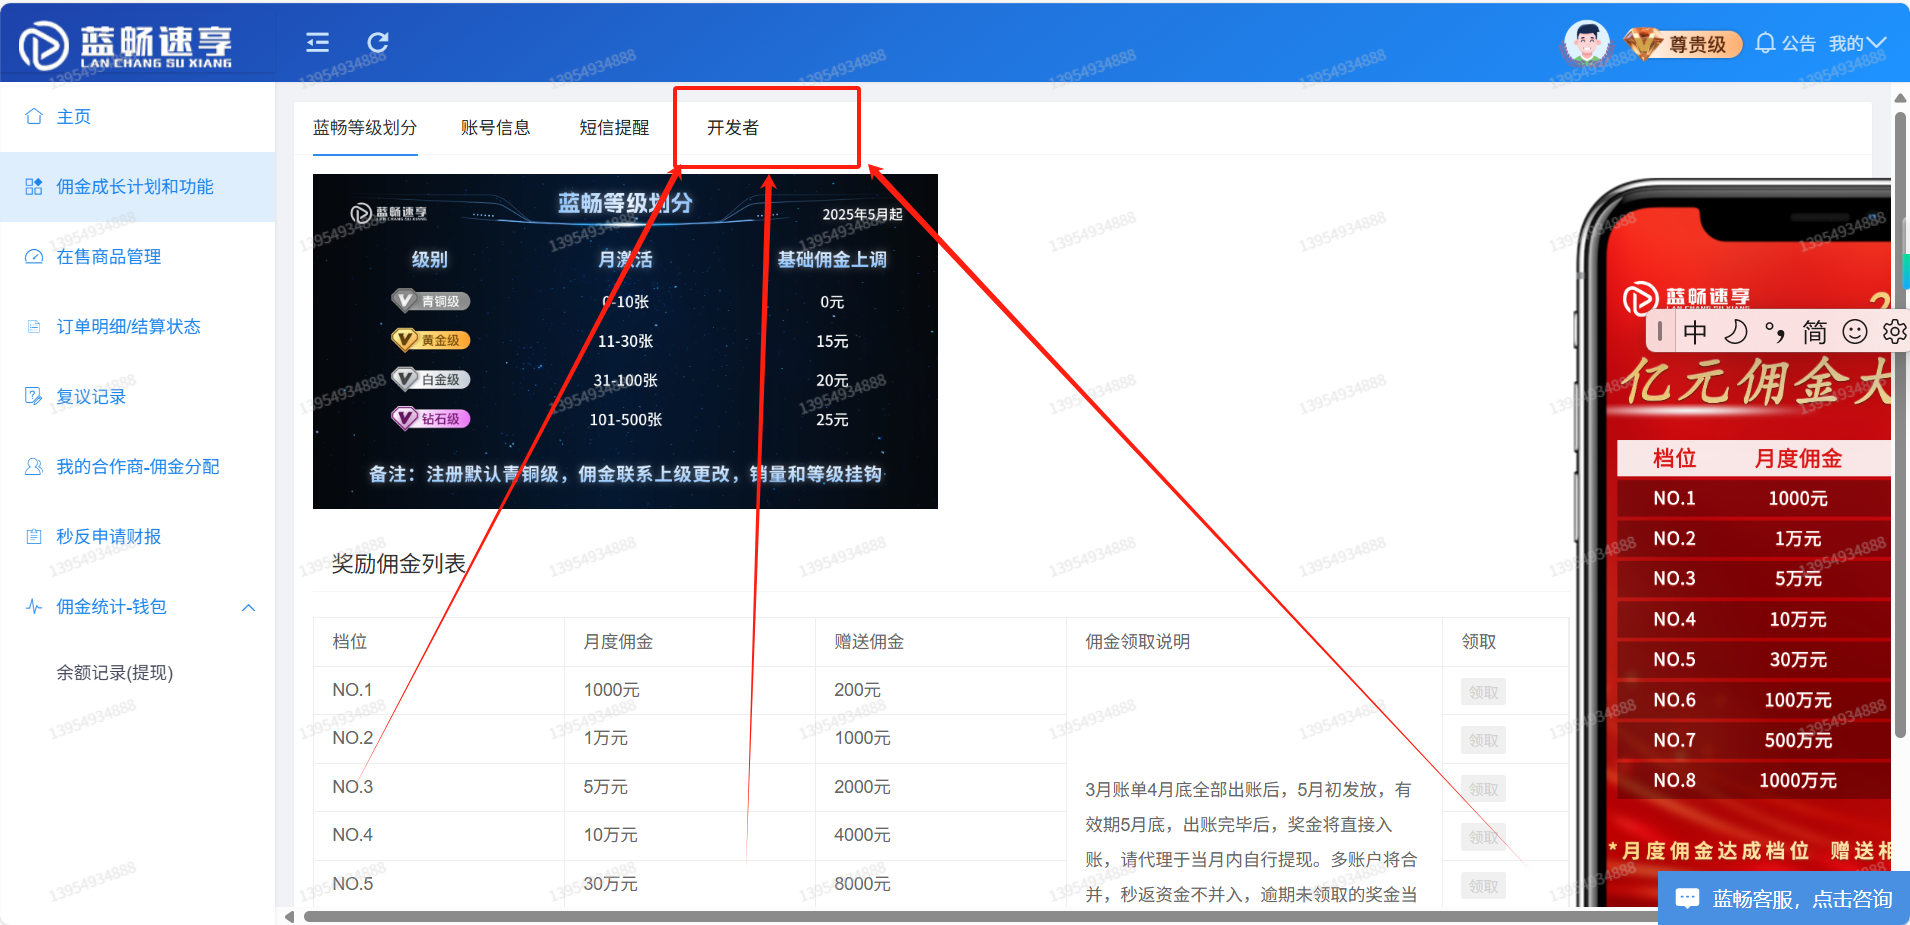Click the 佣金统计-钱包 pulse icon

34,606
